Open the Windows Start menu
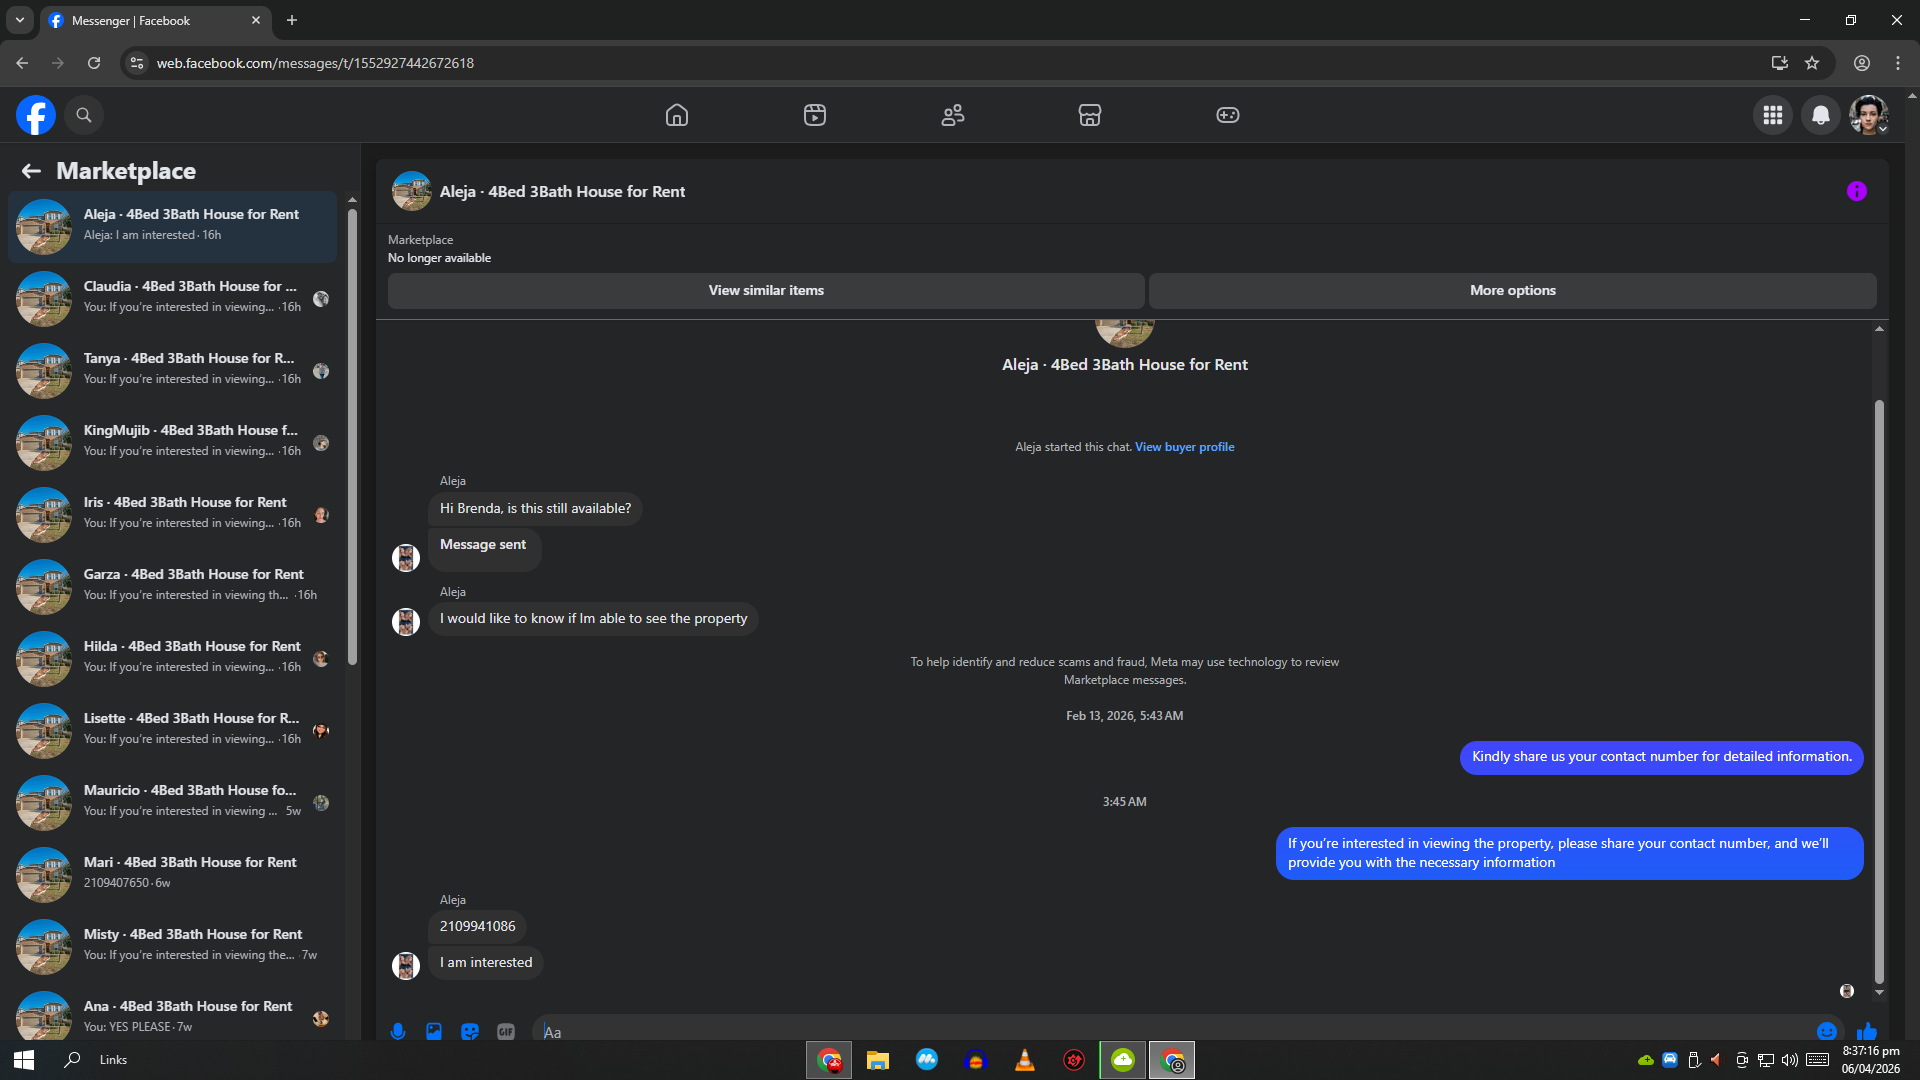Screen dimensions: 1920x1080 pyautogui.click(x=24, y=1060)
